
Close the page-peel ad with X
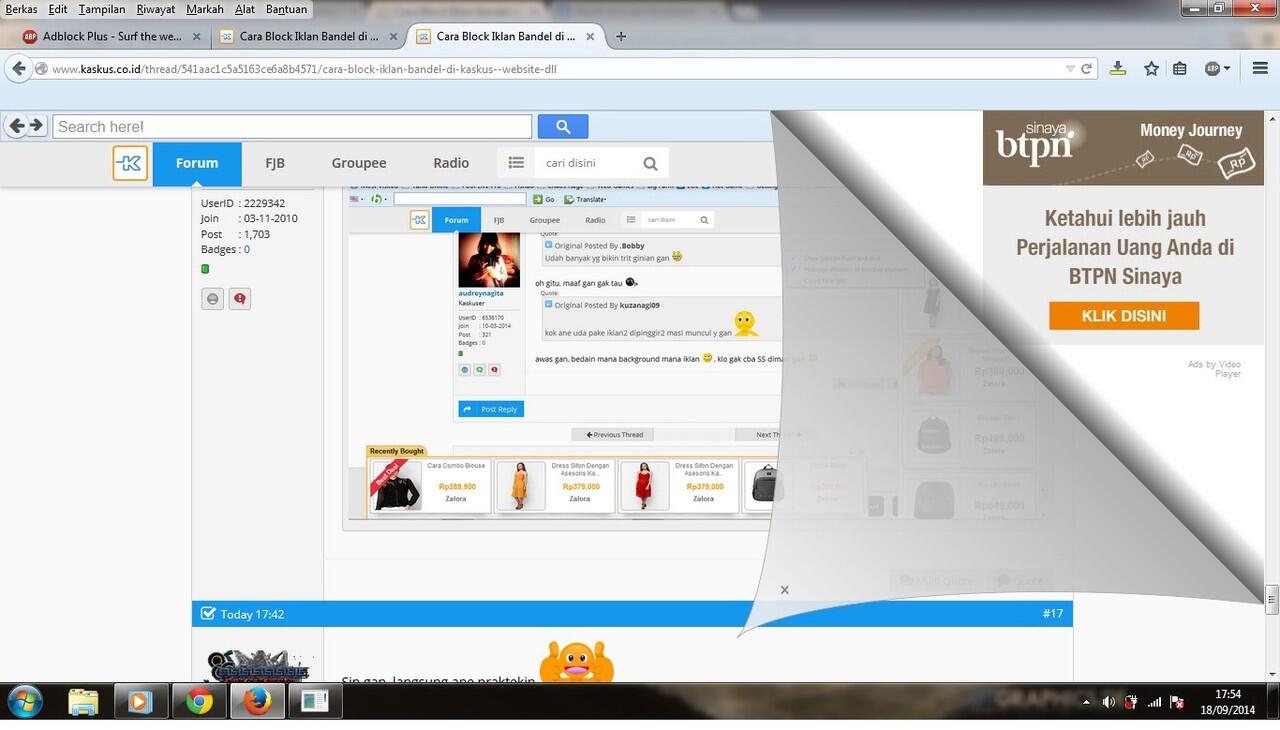(784, 590)
